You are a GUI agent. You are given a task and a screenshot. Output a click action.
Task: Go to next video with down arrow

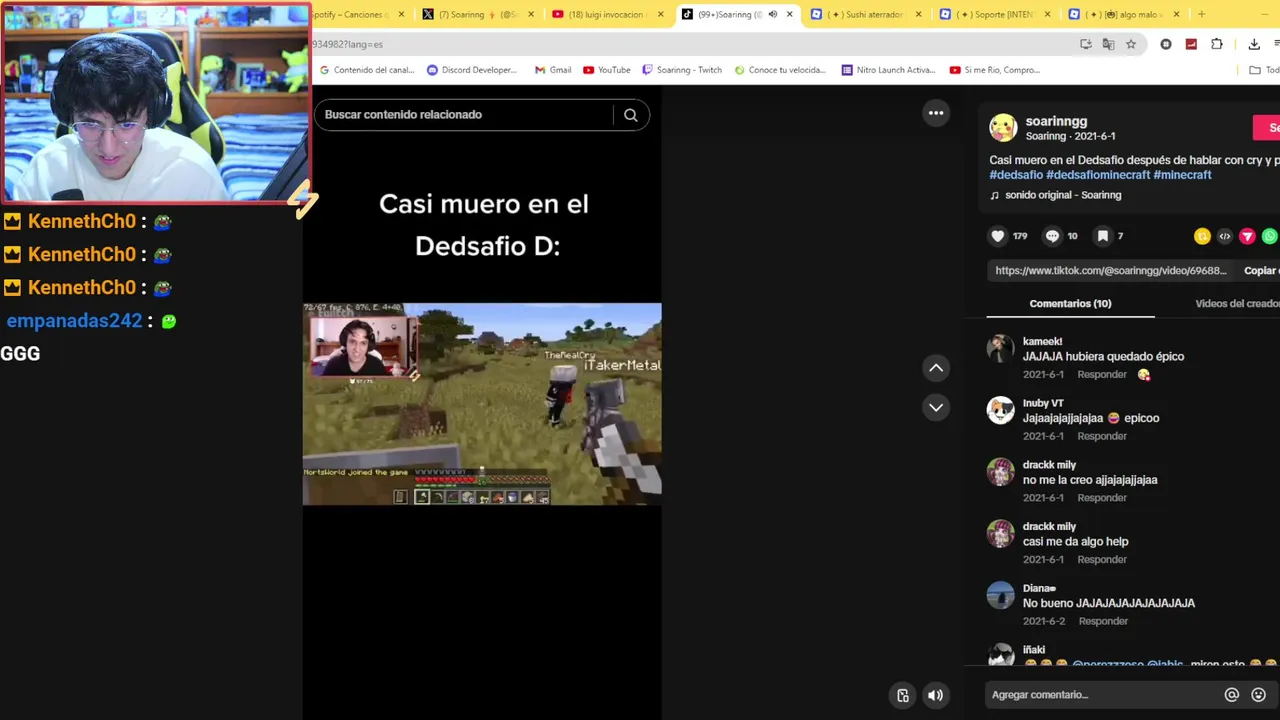[x=936, y=407]
